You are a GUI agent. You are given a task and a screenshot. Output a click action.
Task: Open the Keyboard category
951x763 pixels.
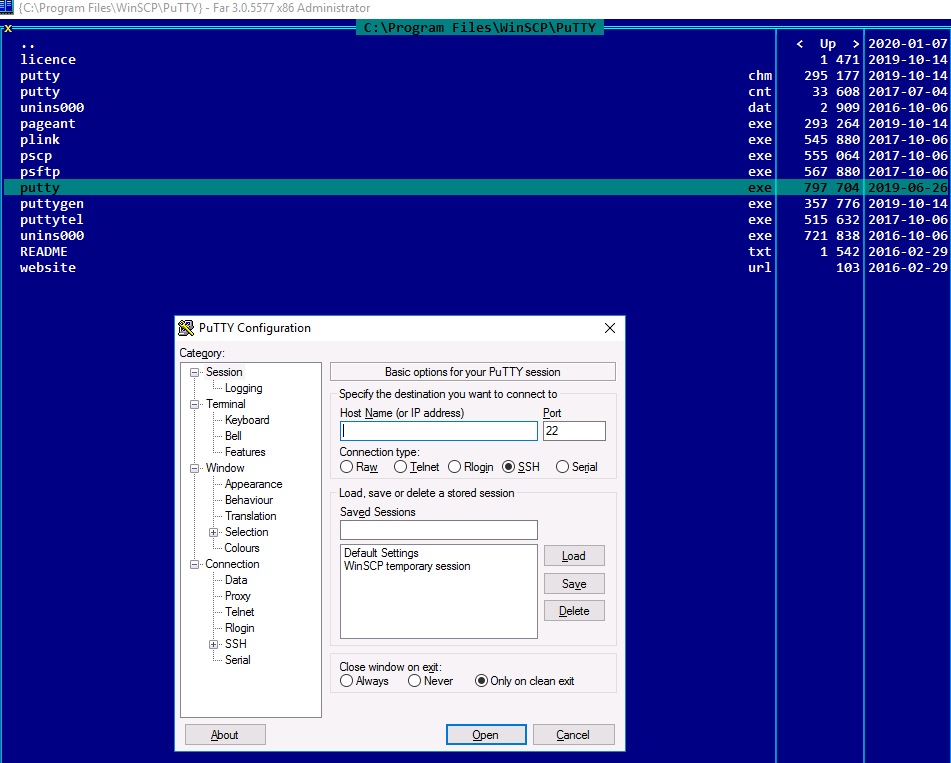tap(247, 420)
